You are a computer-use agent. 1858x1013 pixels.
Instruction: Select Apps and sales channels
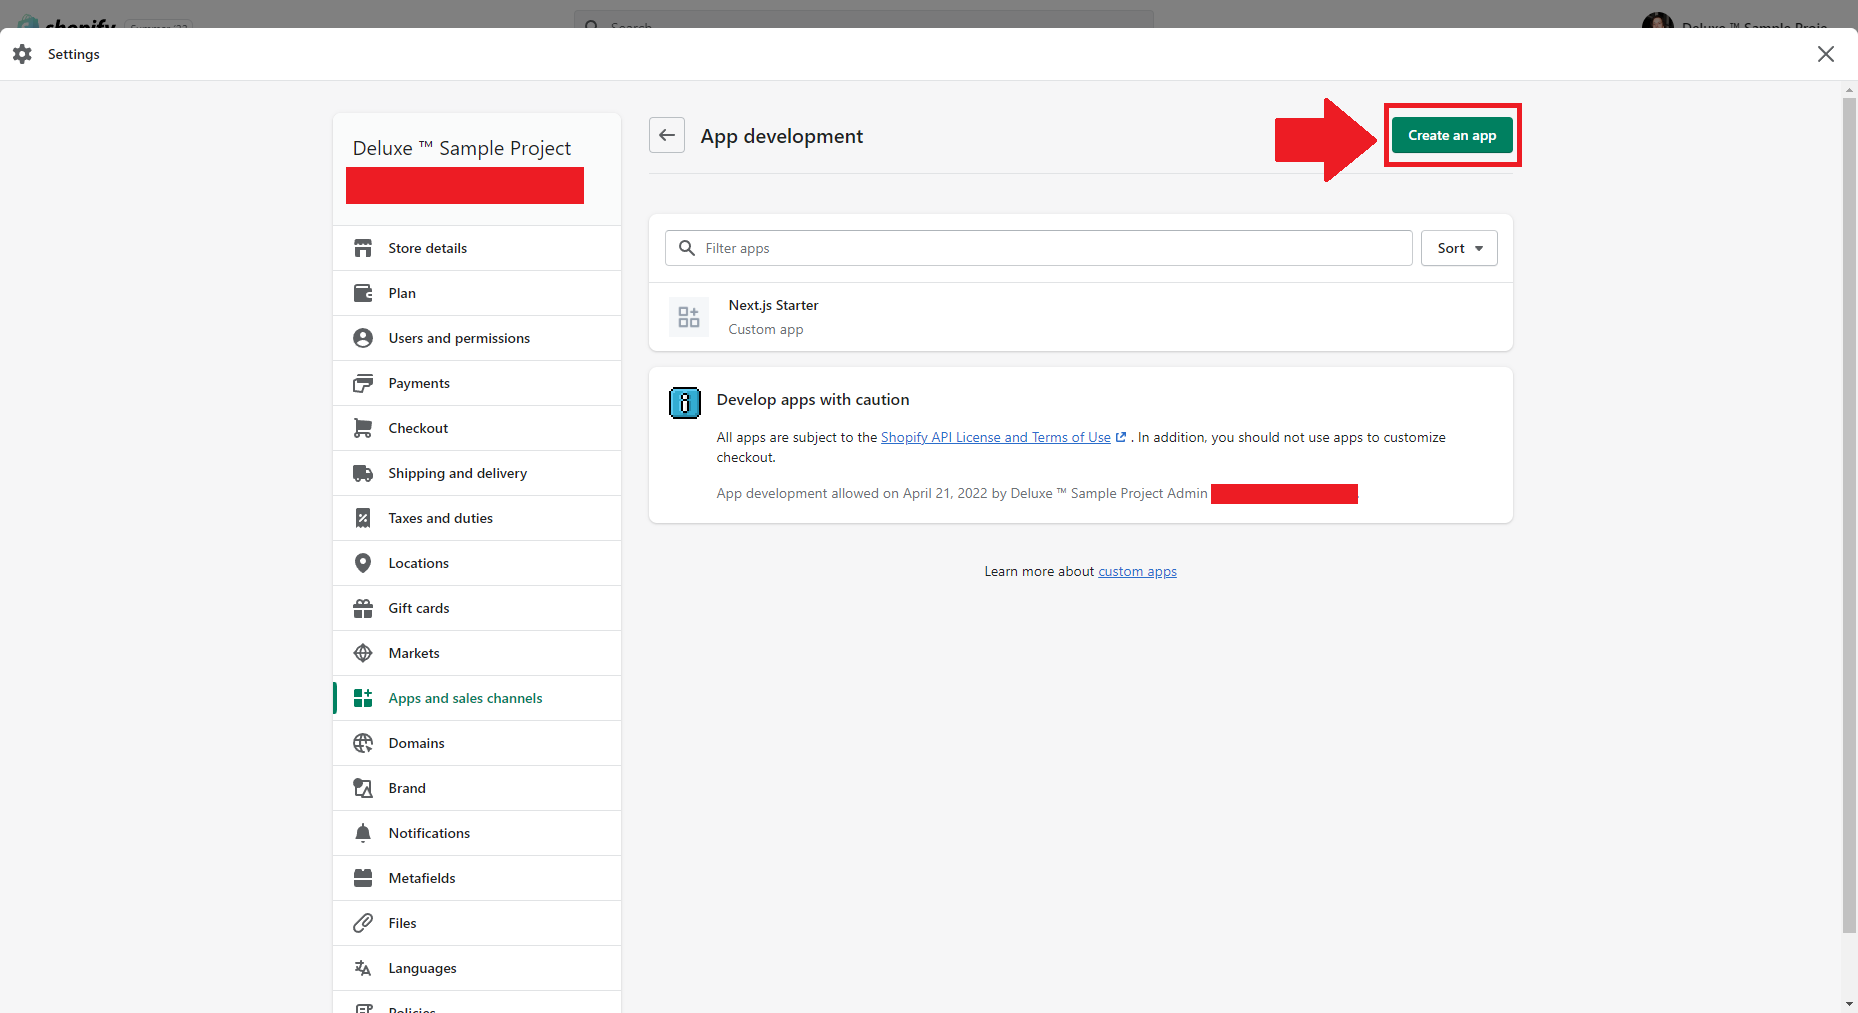(477, 698)
